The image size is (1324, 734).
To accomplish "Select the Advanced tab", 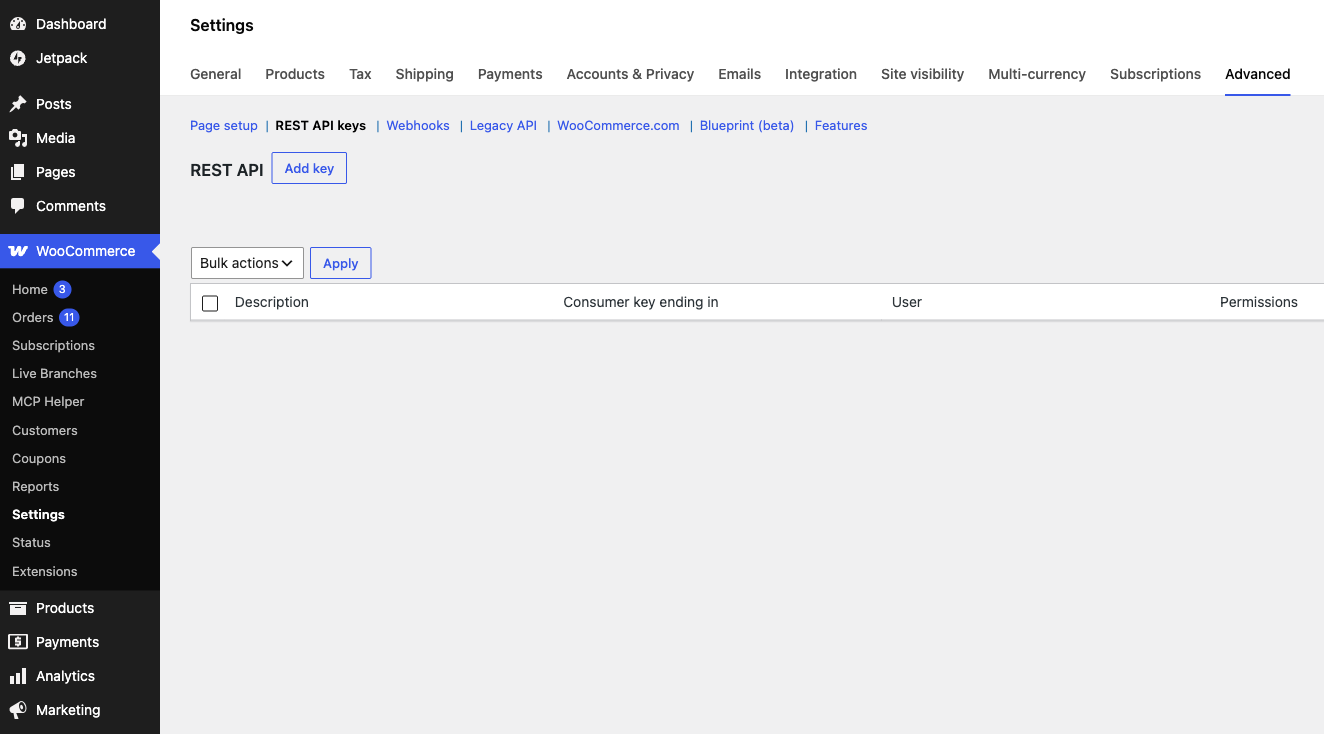I will [1258, 74].
